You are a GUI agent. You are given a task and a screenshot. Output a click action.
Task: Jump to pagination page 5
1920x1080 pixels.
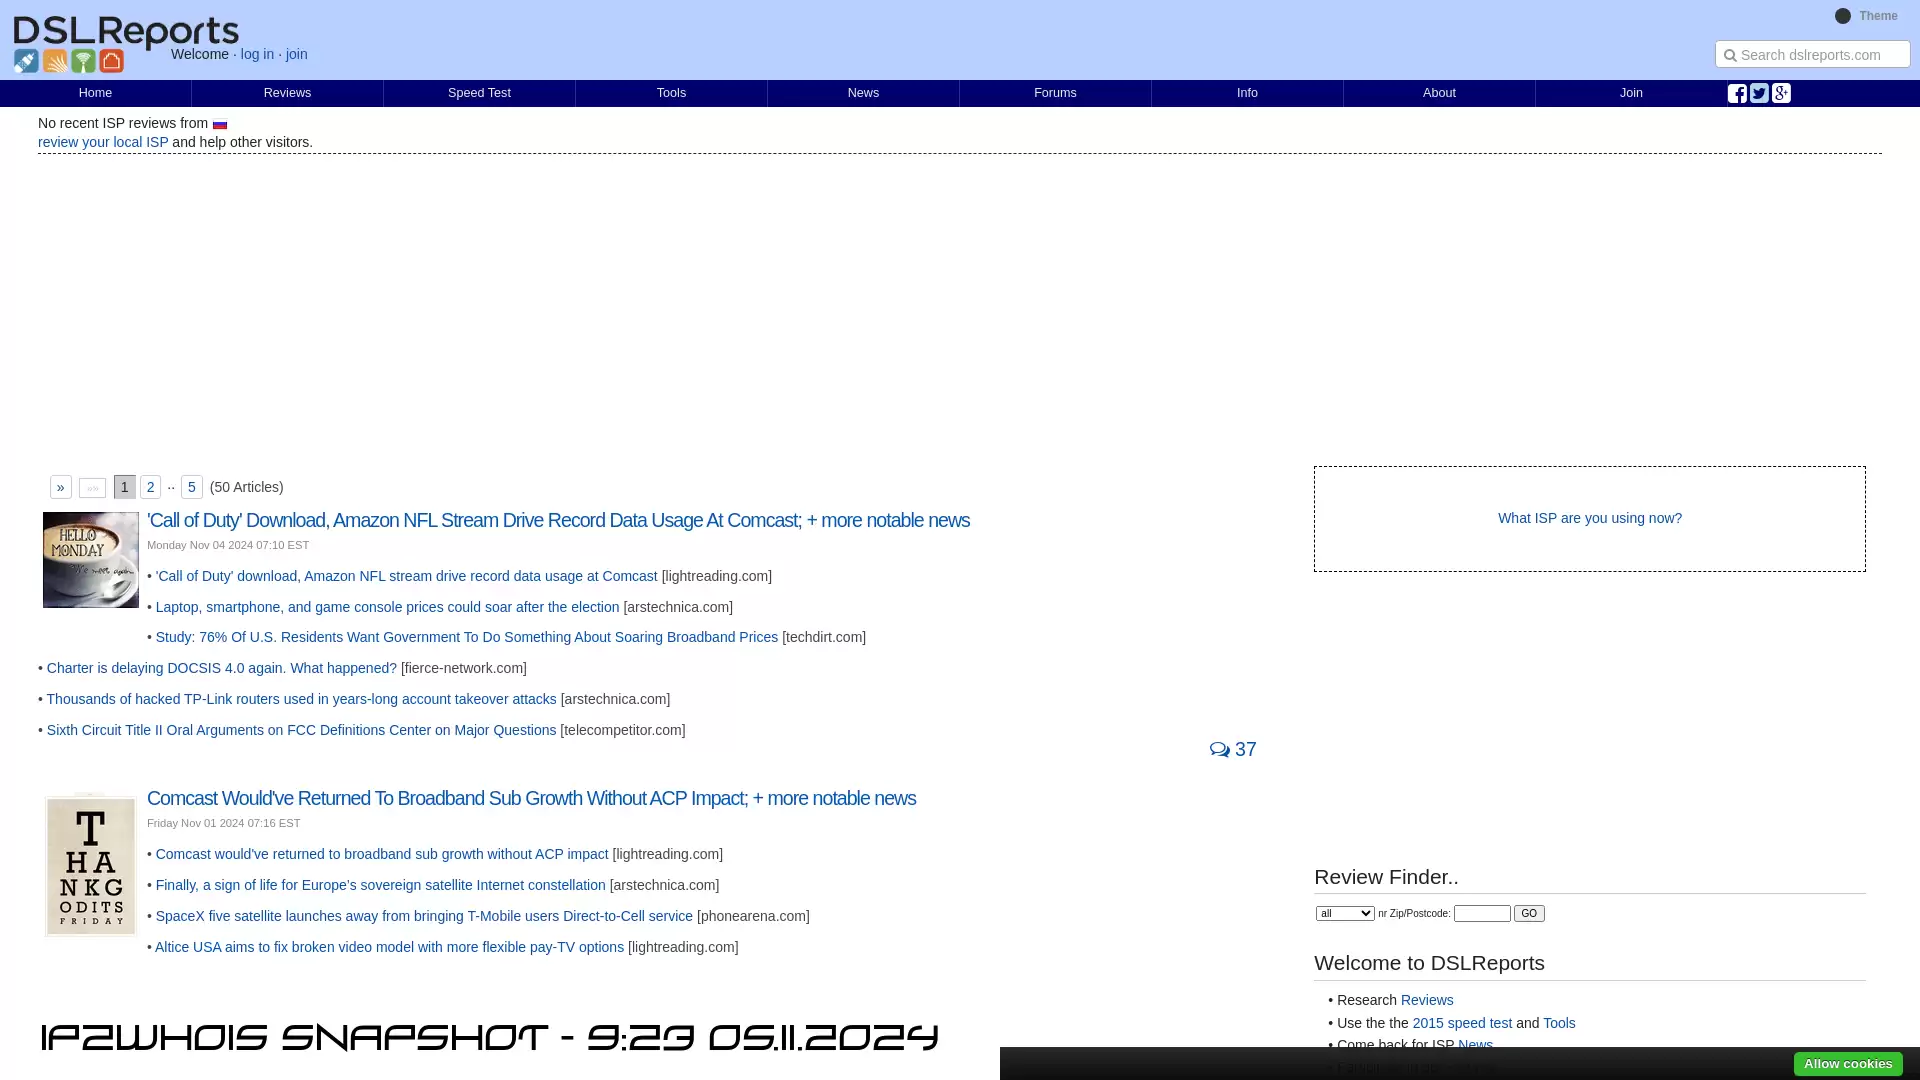192,487
